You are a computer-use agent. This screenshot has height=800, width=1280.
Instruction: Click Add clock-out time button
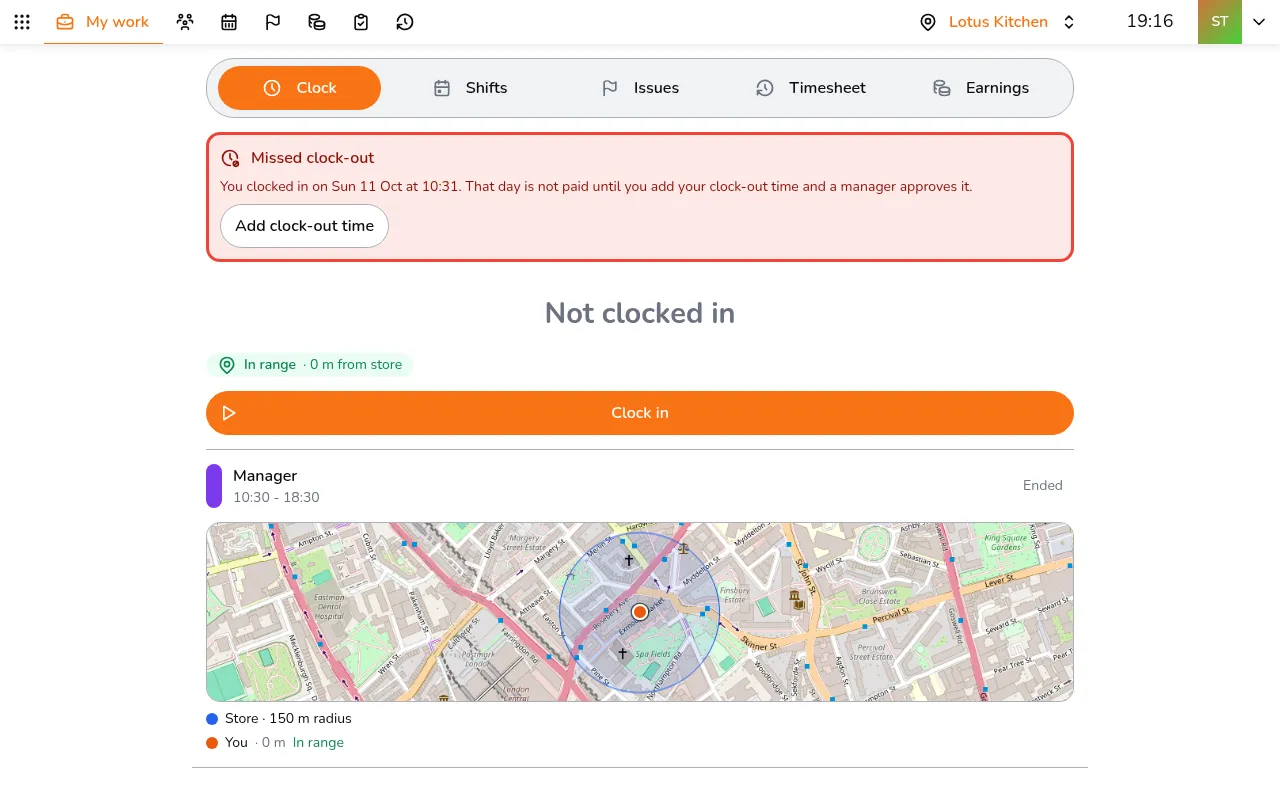pos(305,226)
